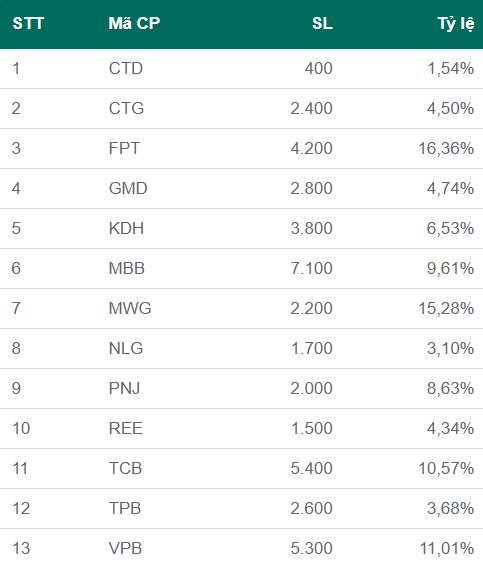Select the MWG stock code

tap(130, 308)
